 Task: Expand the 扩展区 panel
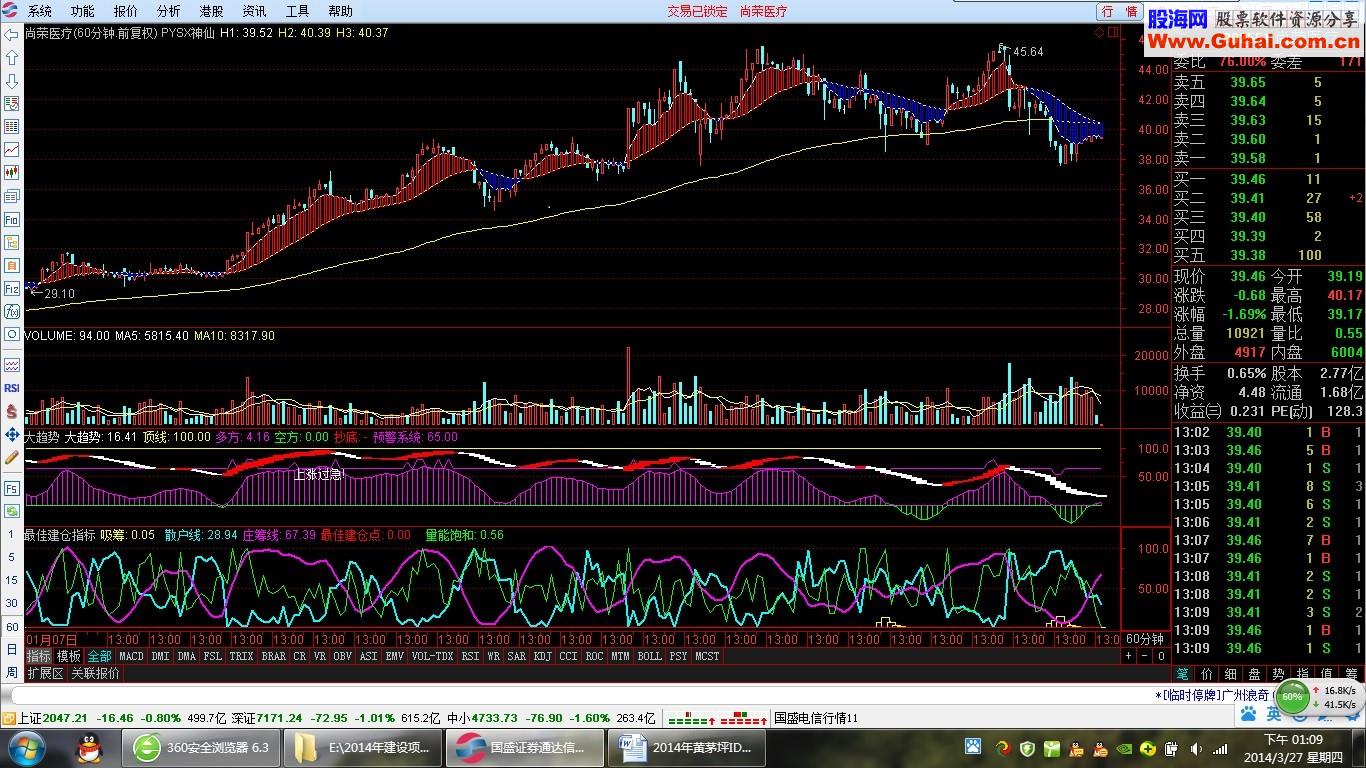pos(45,674)
